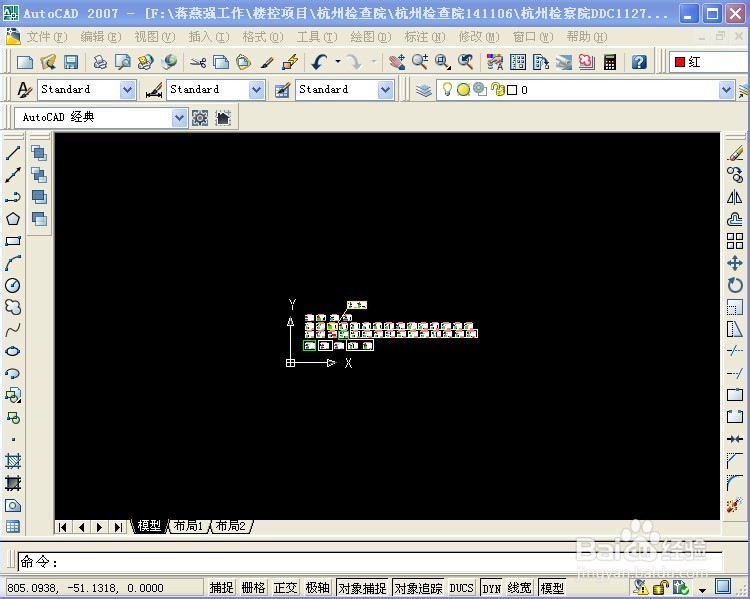Toggle 极轴 polar tracking
This screenshot has width=750, height=599.
[318, 588]
